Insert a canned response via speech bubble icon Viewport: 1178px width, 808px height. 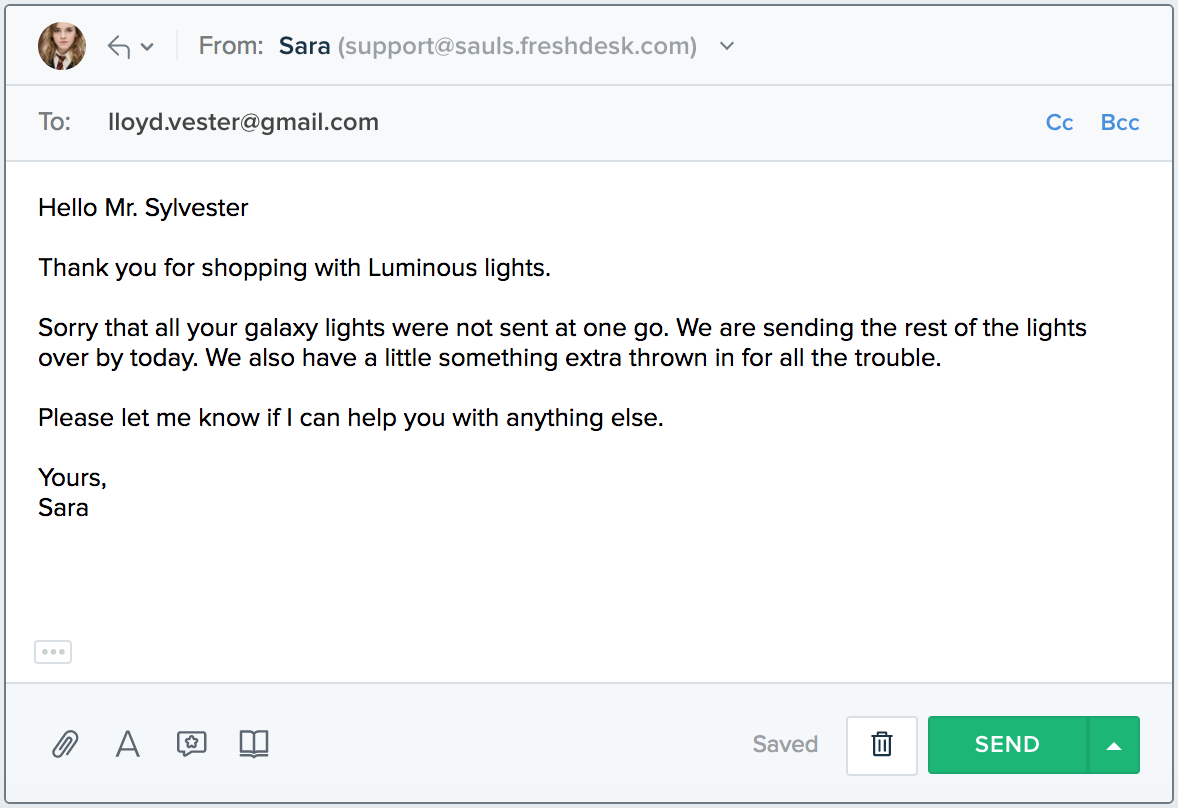click(x=192, y=743)
